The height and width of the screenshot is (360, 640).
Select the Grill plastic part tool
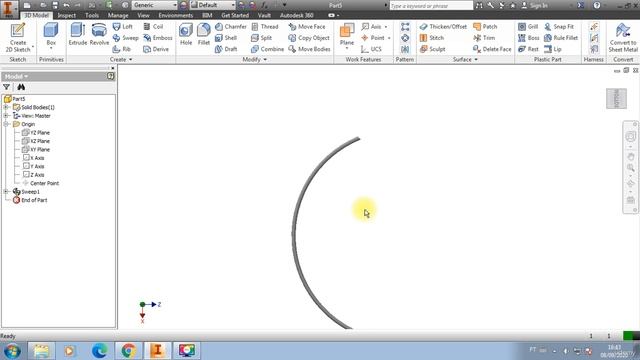click(528, 27)
